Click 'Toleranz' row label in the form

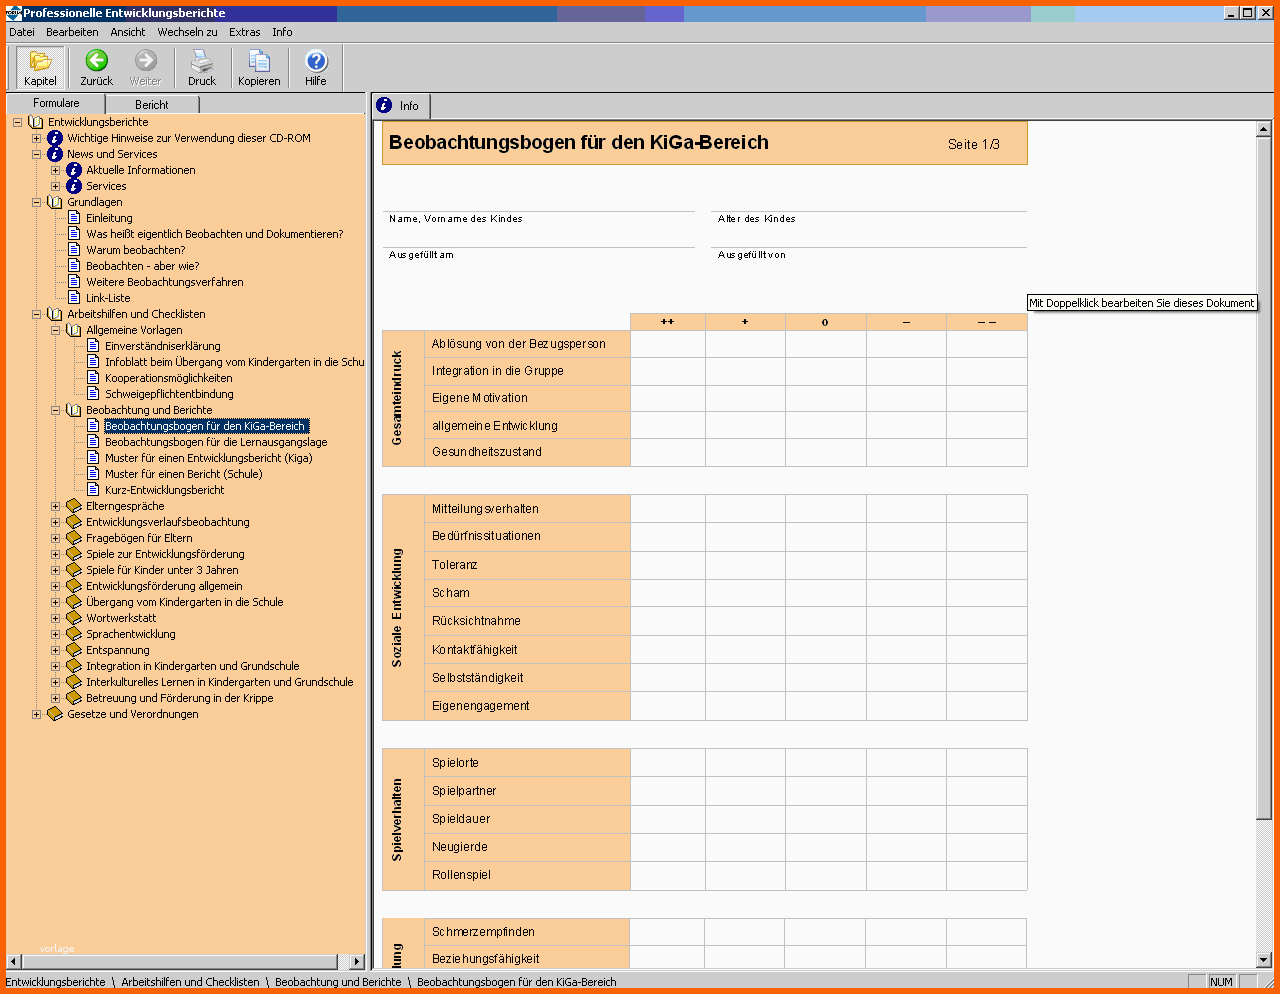coord(455,565)
